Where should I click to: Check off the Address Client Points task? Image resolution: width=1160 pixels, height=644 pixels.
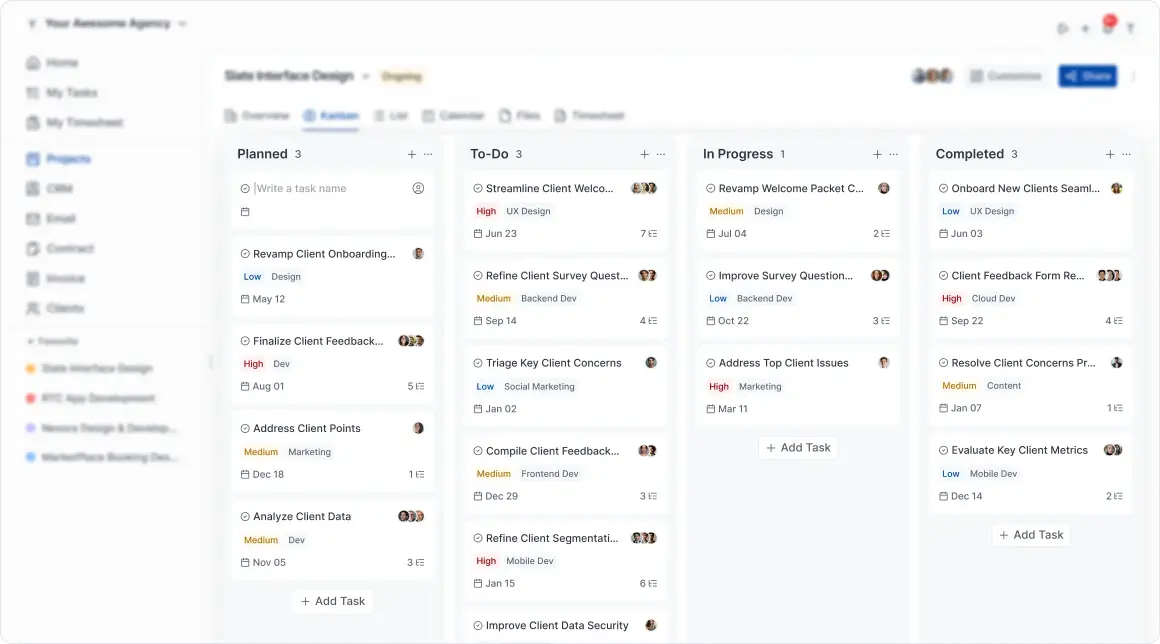pyautogui.click(x=245, y=429)
